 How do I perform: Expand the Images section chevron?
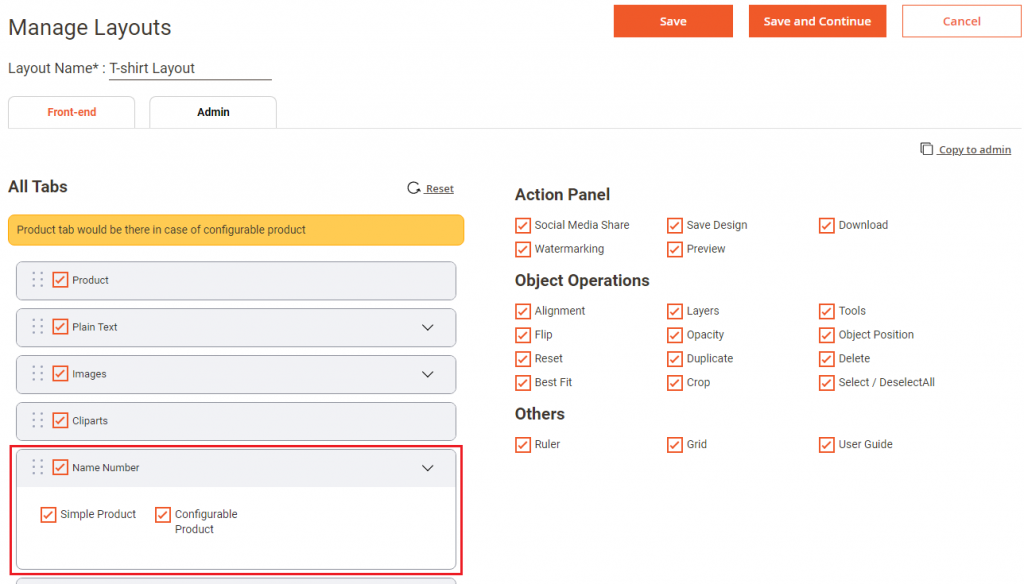(428, 374)
